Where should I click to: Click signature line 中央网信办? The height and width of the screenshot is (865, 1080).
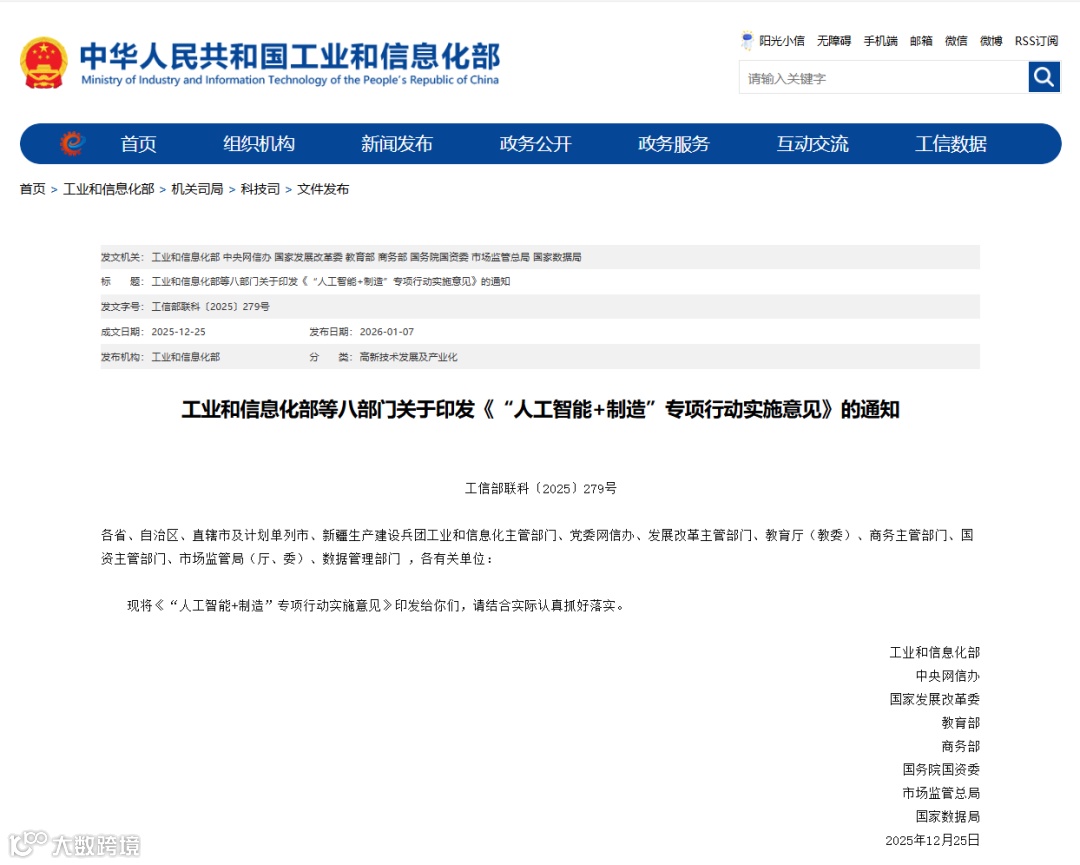pos(947,676)
